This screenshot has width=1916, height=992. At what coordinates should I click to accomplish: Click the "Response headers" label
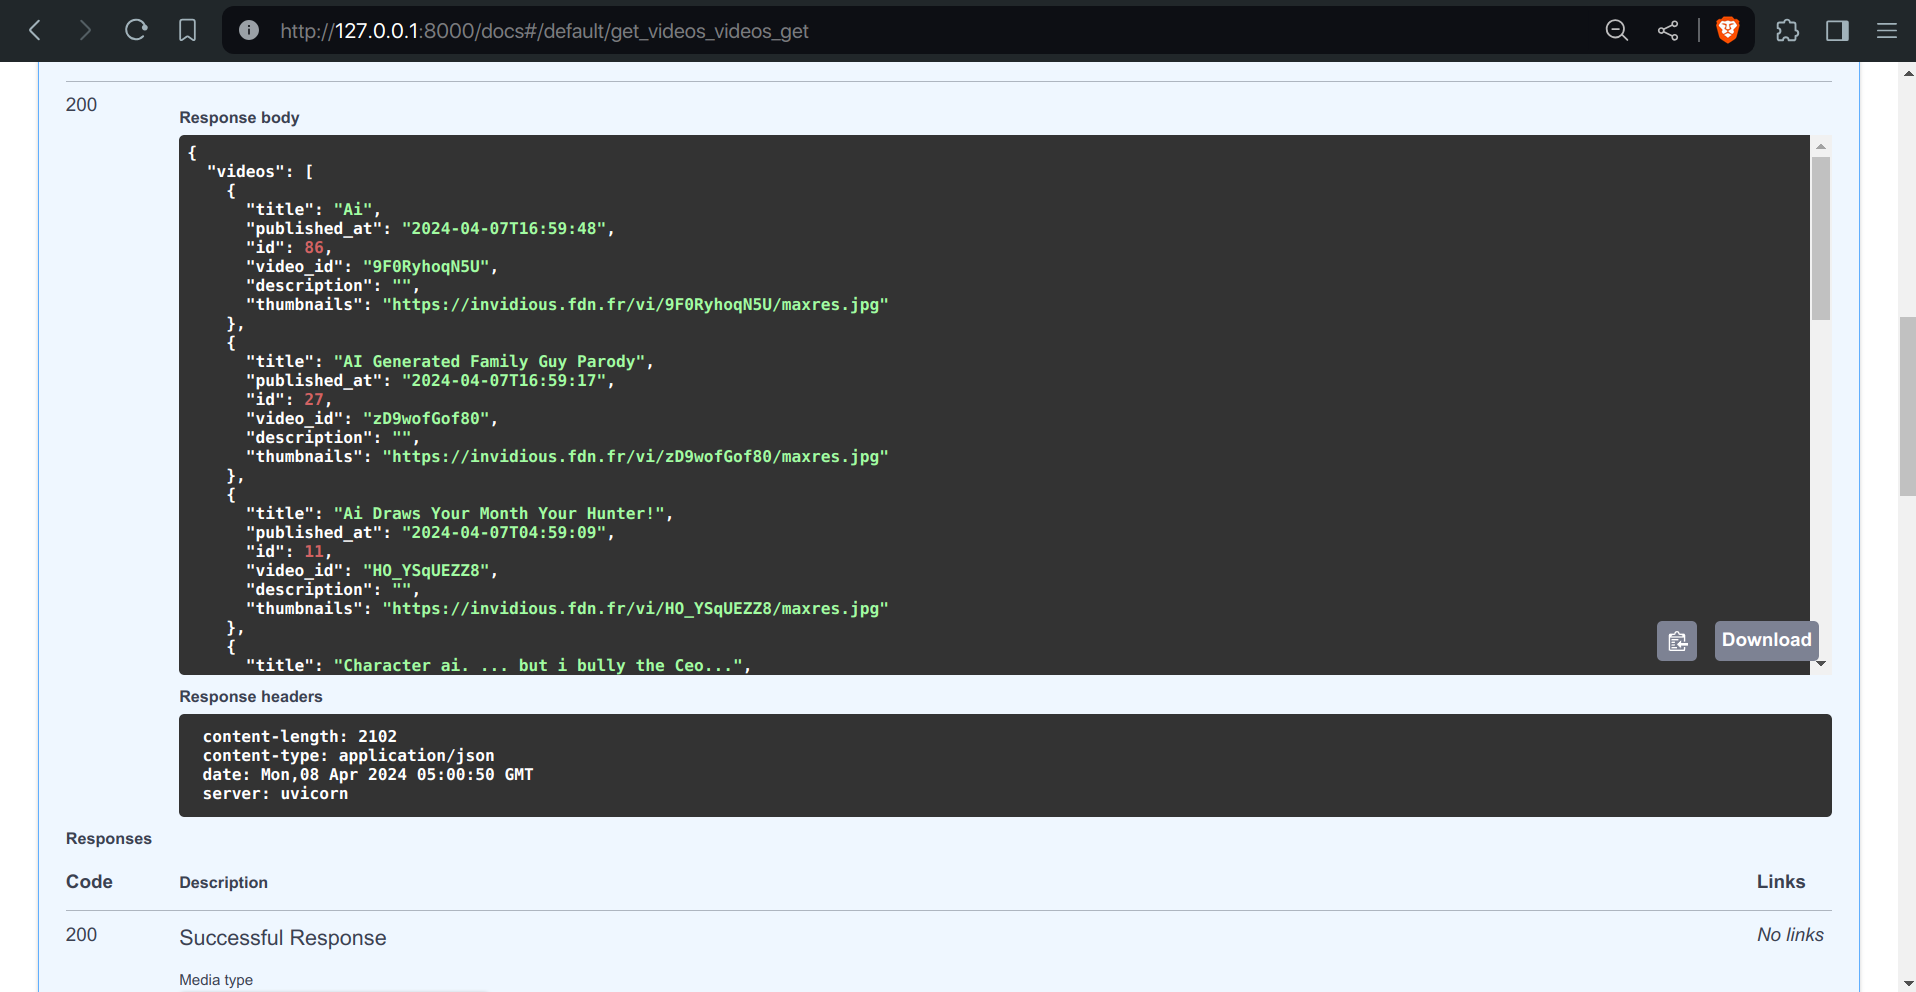[x=251, y=697]
